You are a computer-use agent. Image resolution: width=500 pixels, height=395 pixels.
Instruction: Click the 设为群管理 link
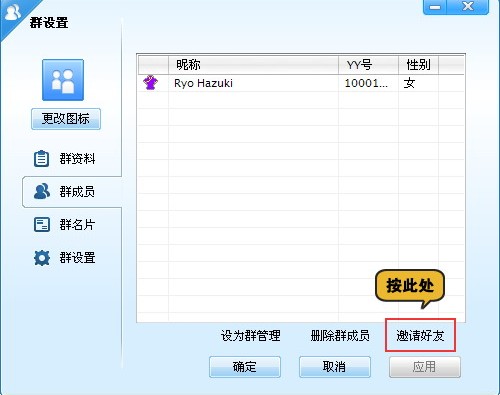250,336
